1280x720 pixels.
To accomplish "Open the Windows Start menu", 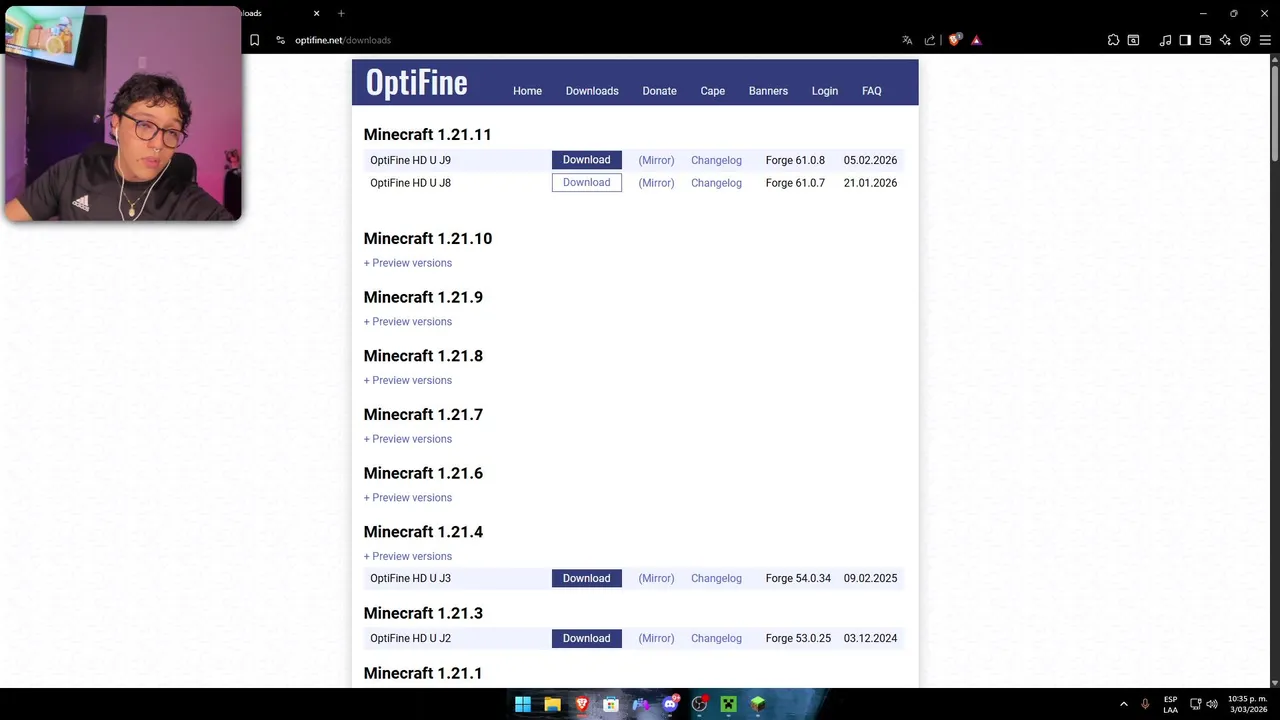I will [x=523, y=704].
